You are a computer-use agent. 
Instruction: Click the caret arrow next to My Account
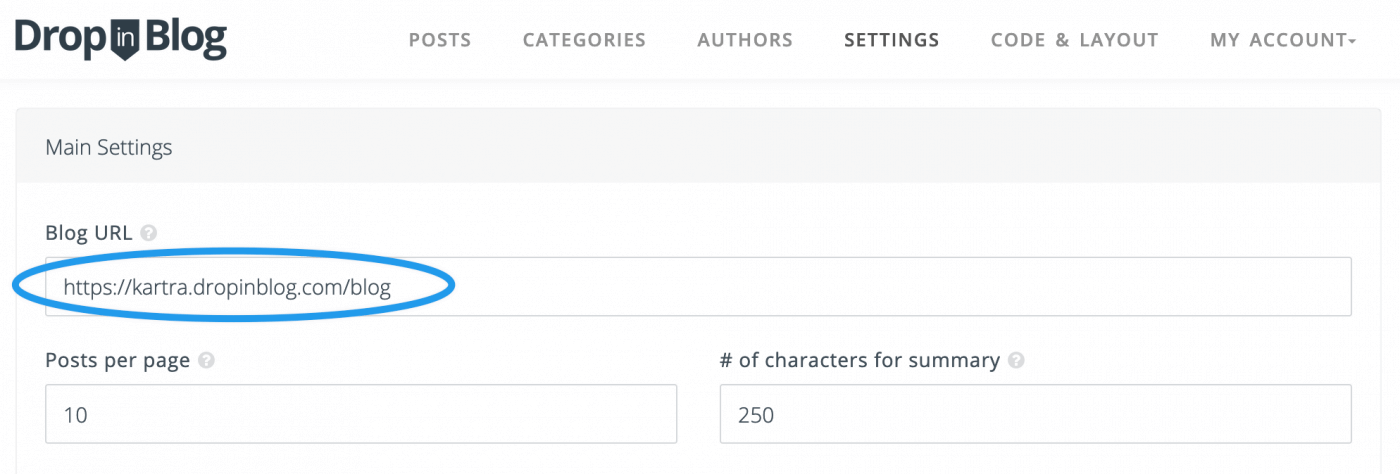(x=1352, y=41)
